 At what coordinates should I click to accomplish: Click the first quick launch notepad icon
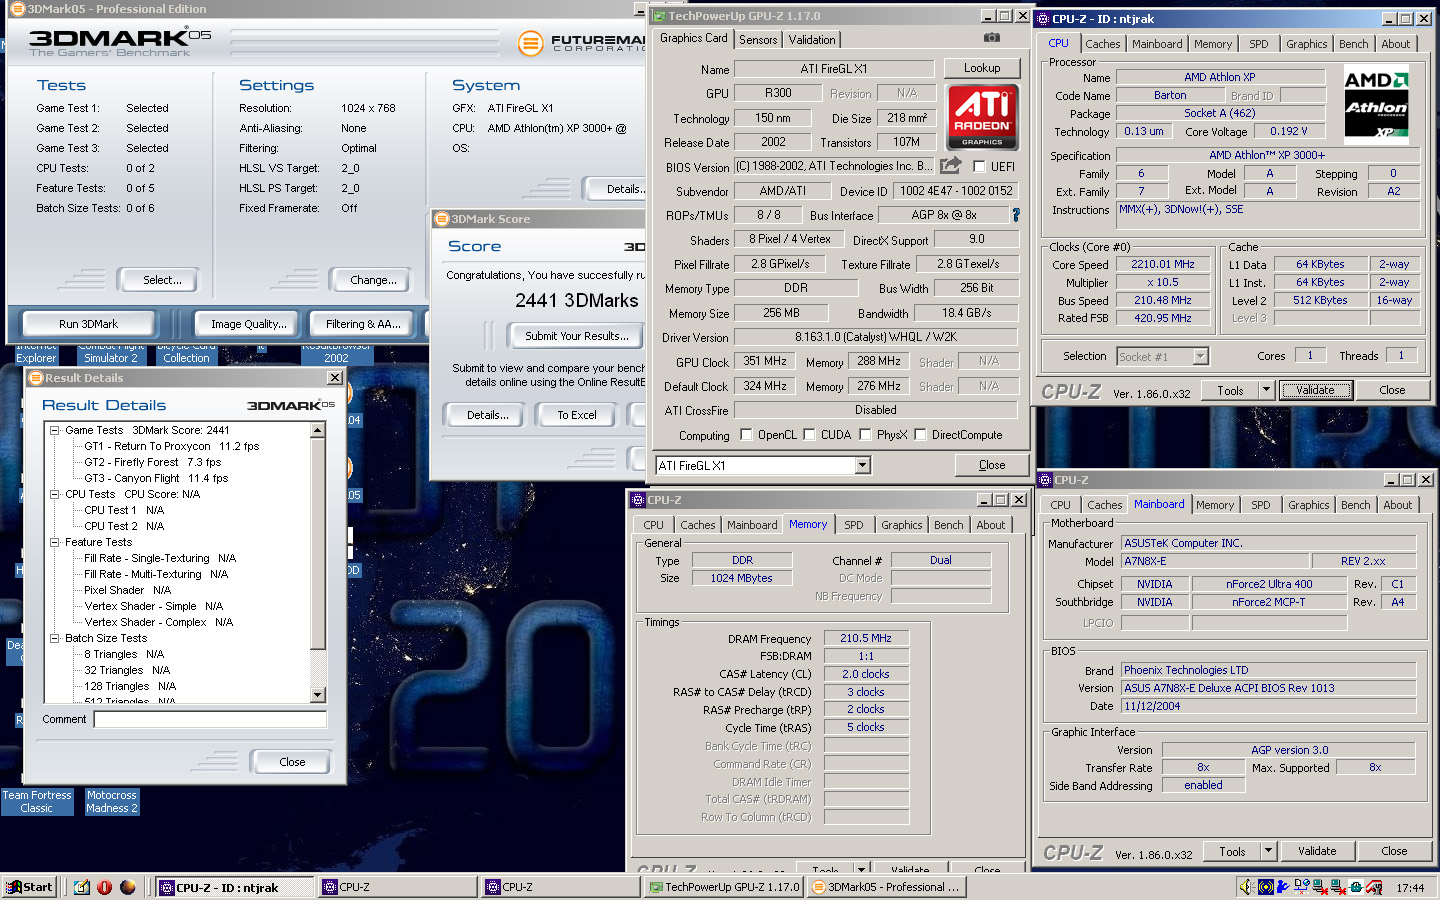(x=81, y=887)
